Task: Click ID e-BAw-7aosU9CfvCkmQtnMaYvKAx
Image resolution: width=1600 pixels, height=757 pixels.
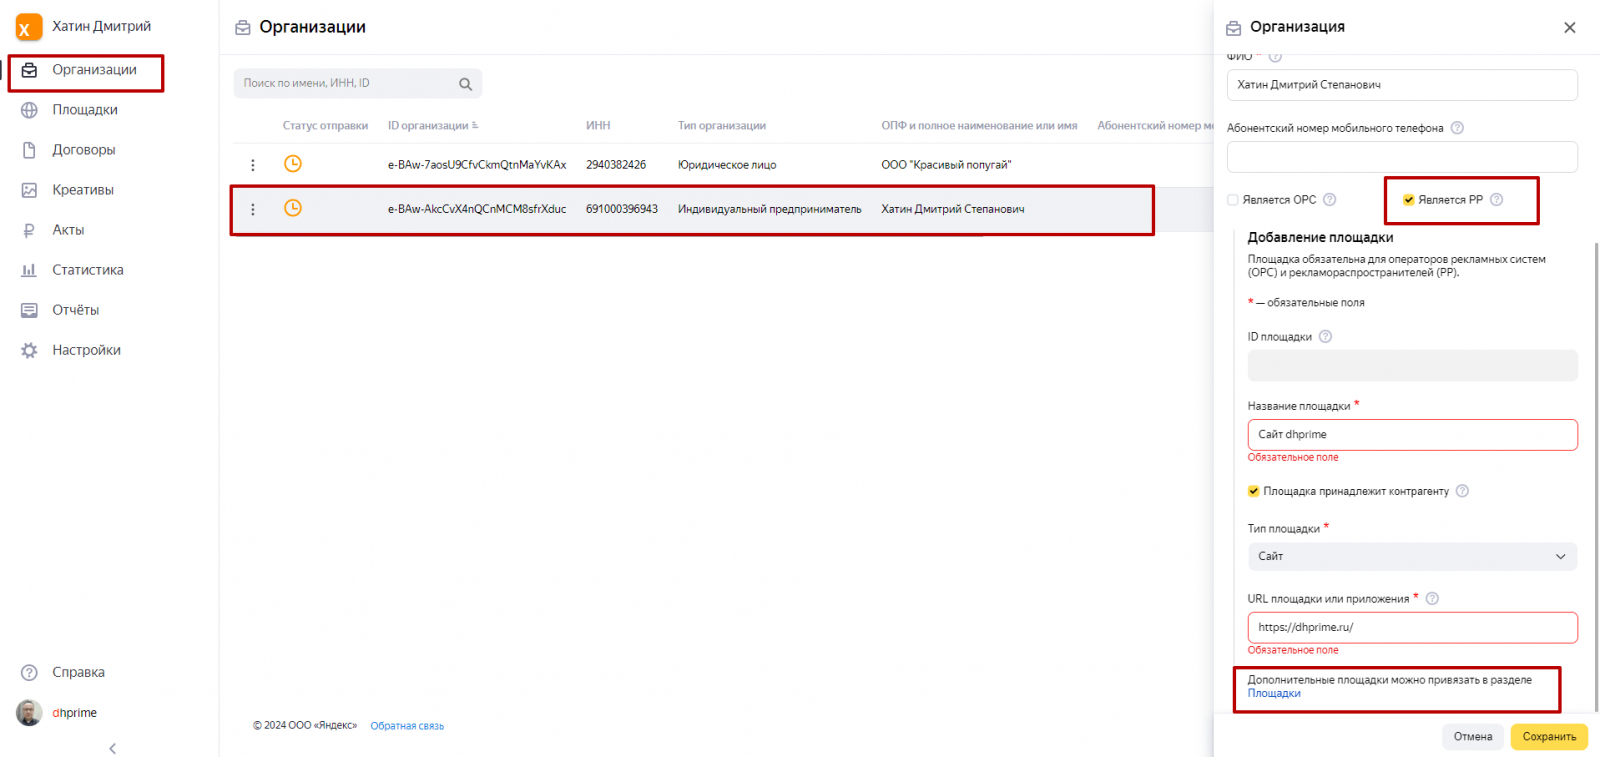Action: click(x=477, y=165)
